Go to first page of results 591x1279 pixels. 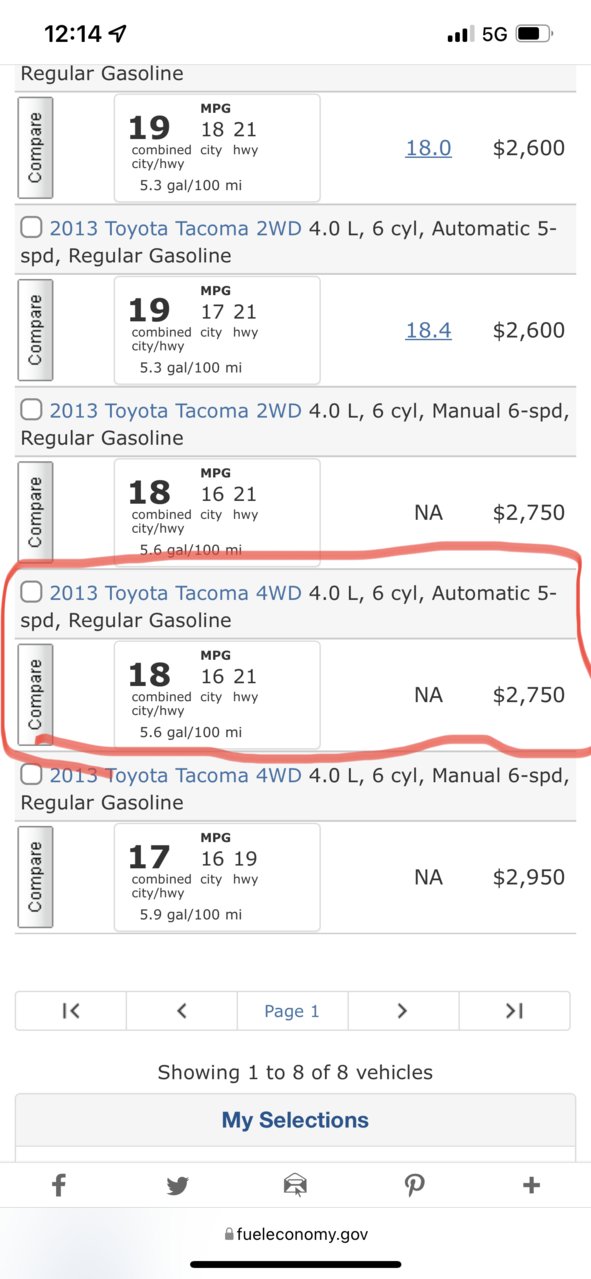tap(70, 1011)
